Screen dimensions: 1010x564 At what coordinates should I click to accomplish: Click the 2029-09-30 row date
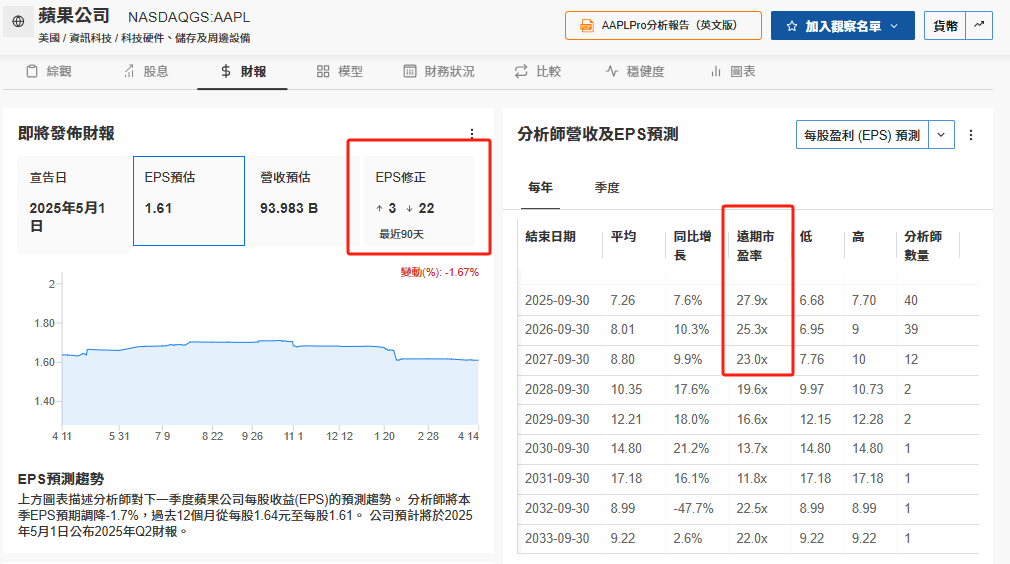coord(557,419)
